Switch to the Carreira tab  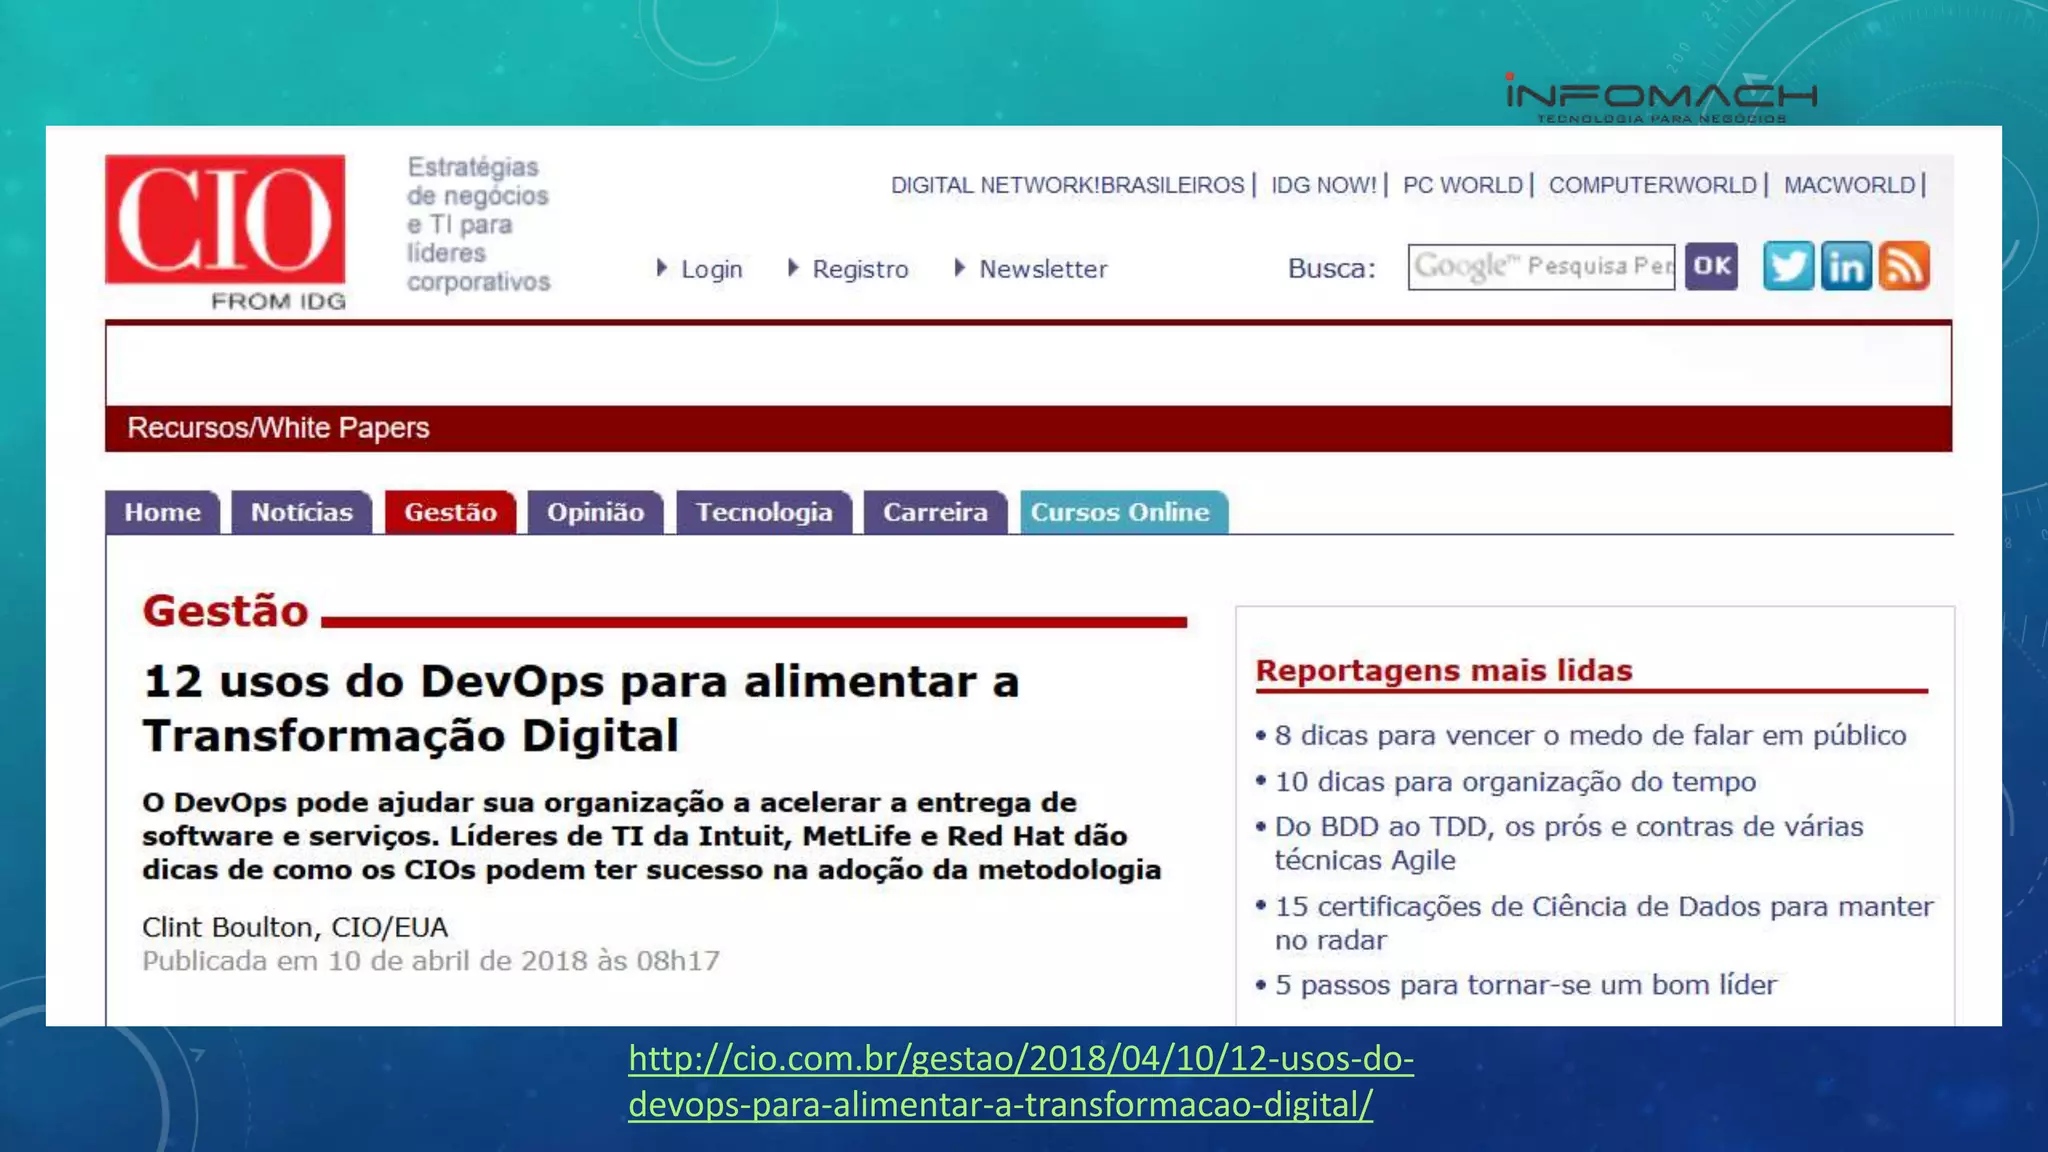935,512
